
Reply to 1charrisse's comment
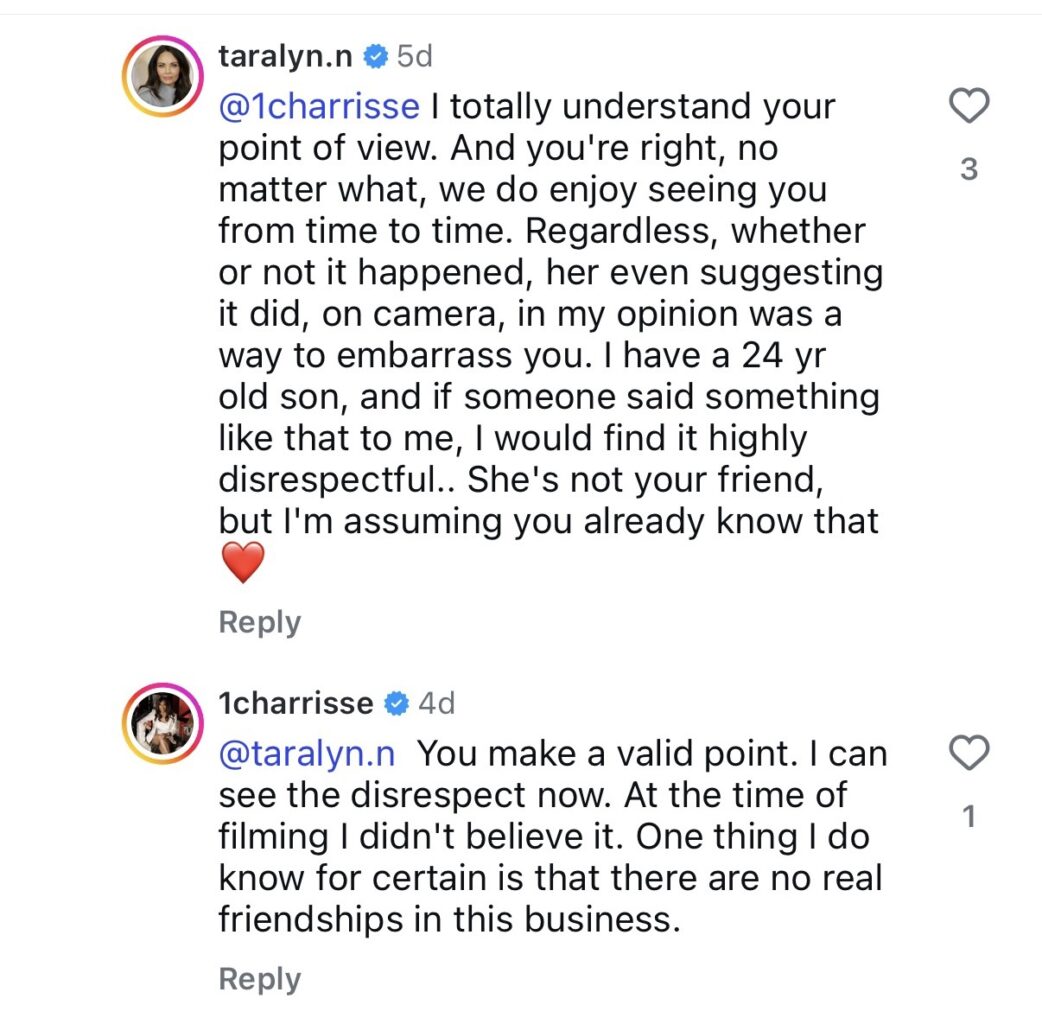pyautogui.click(x=259, y=979)
